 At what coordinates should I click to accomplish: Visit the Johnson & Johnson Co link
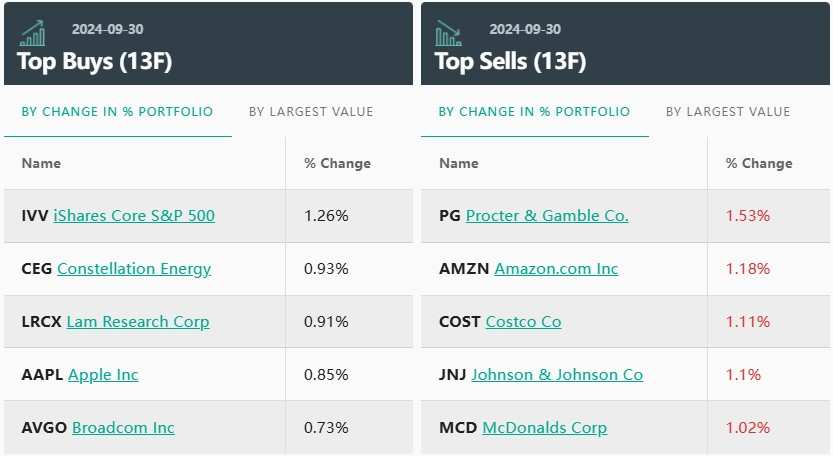coord(557,375)
